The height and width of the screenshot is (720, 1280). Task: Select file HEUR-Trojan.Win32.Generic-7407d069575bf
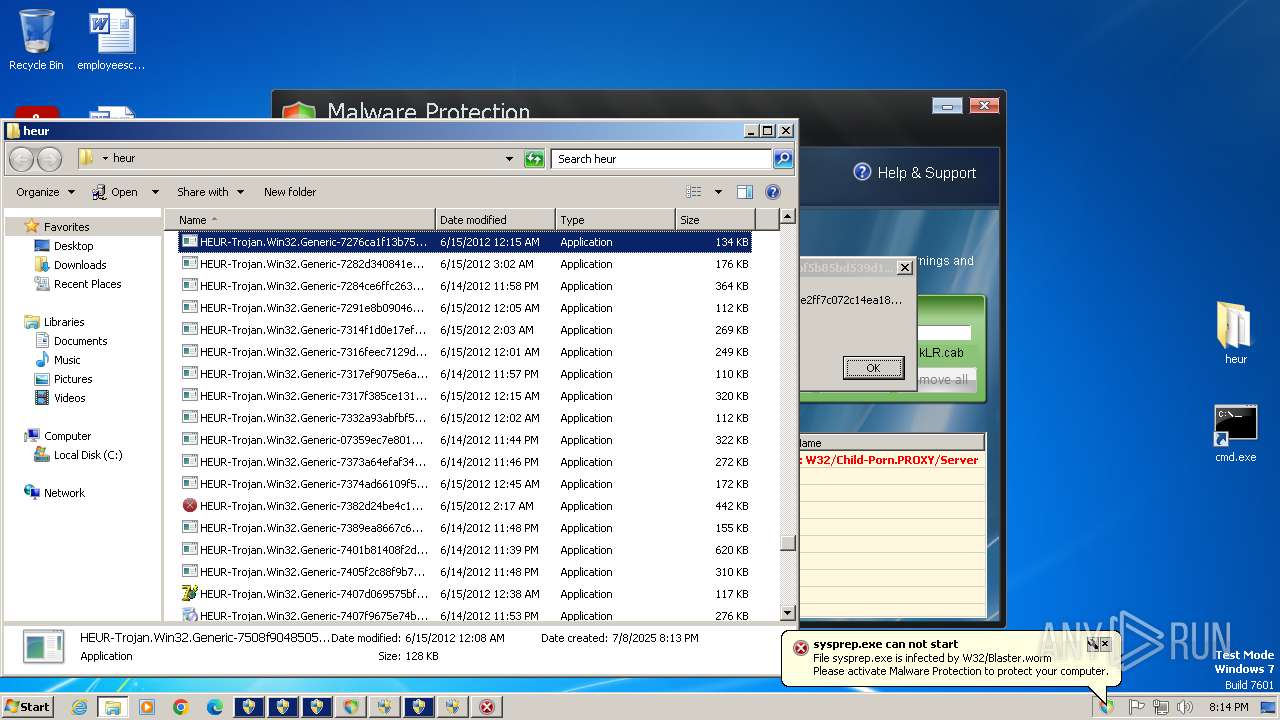pyautogui.click(x=465, y=594)
